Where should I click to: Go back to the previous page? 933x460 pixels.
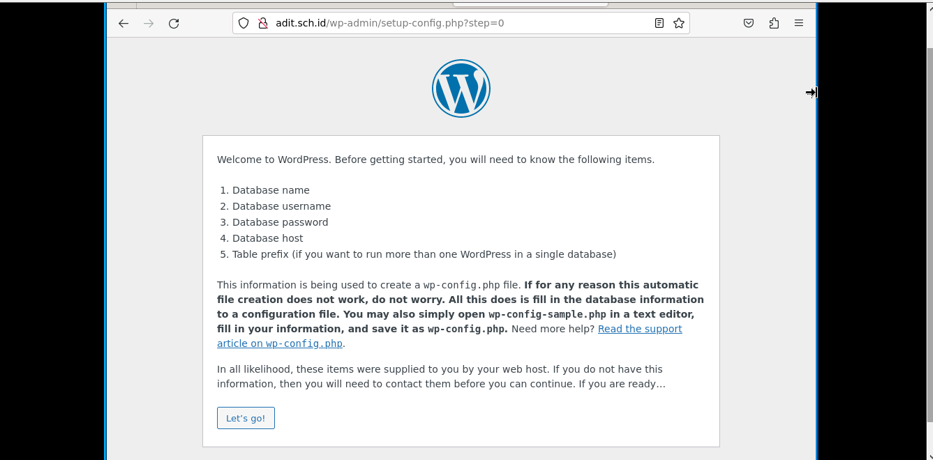click(123, 23)
